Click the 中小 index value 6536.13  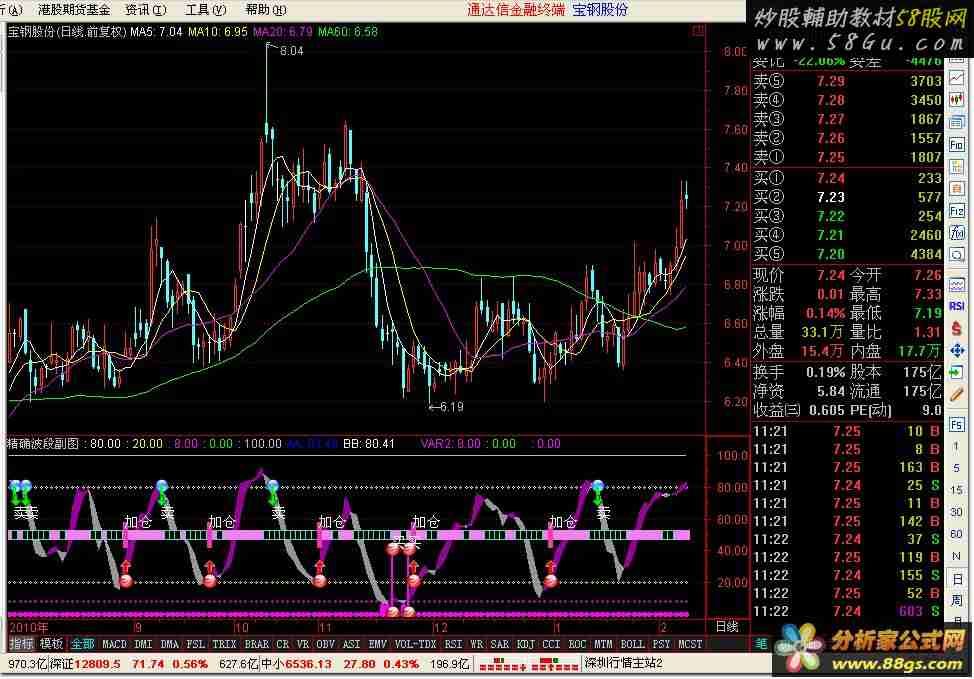click(x=308, y=663)
